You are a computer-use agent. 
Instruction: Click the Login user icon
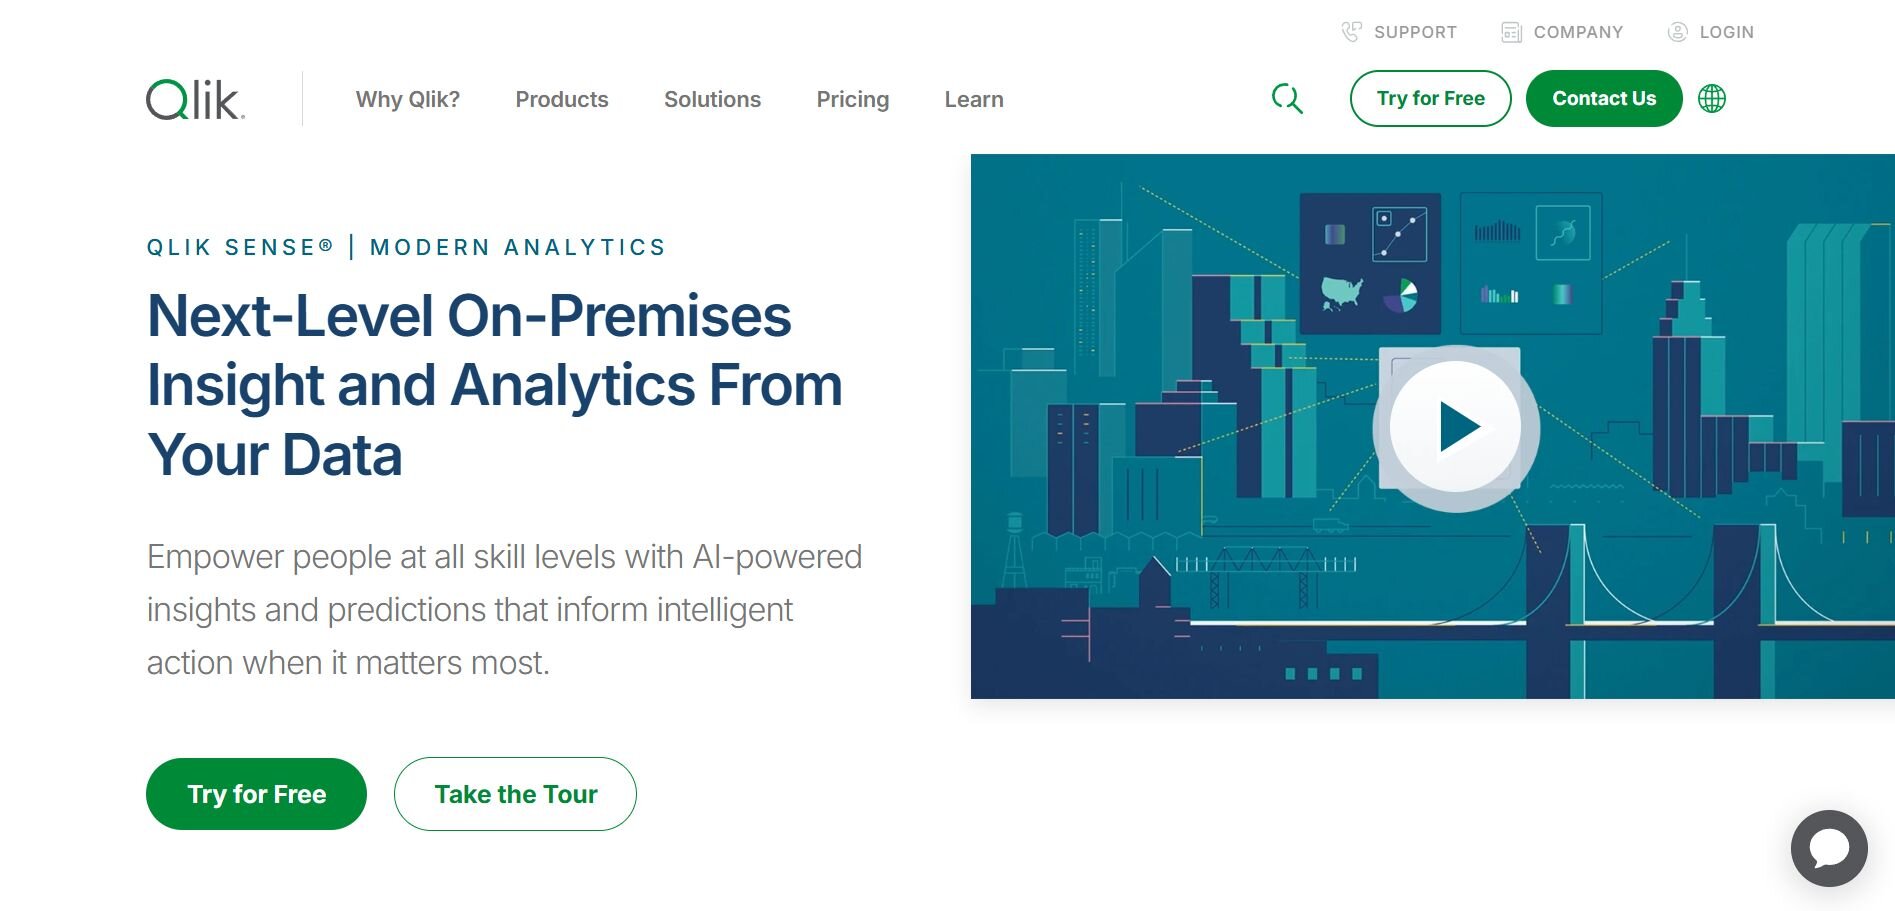[x=1677, y=32]
